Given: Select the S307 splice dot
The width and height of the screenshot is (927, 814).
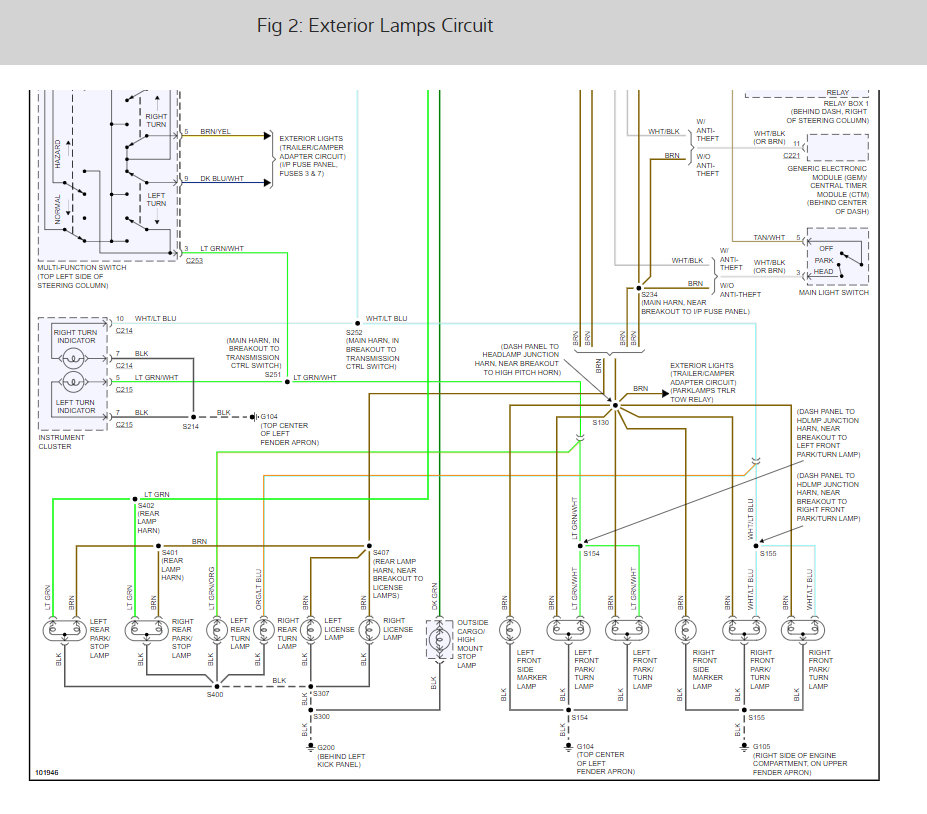Looking at the screenshot, I should pos(310,686).
